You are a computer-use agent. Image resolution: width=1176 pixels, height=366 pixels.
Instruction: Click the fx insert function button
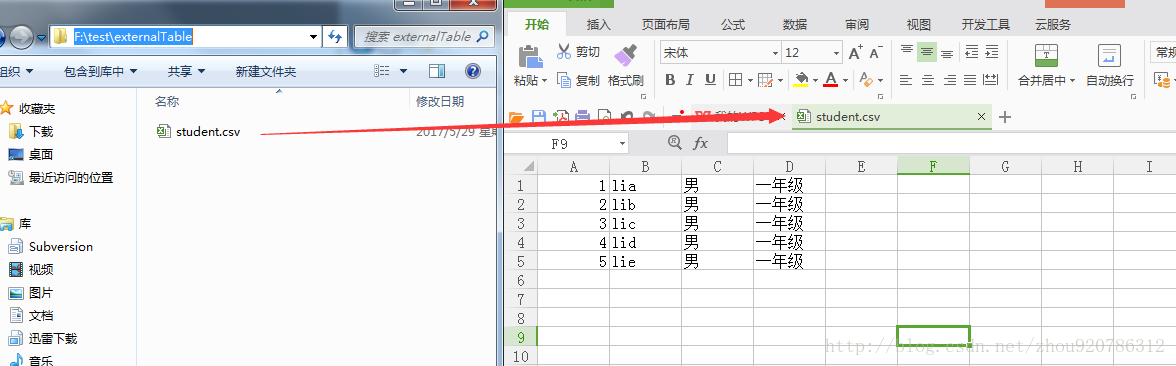coord(700,142)
